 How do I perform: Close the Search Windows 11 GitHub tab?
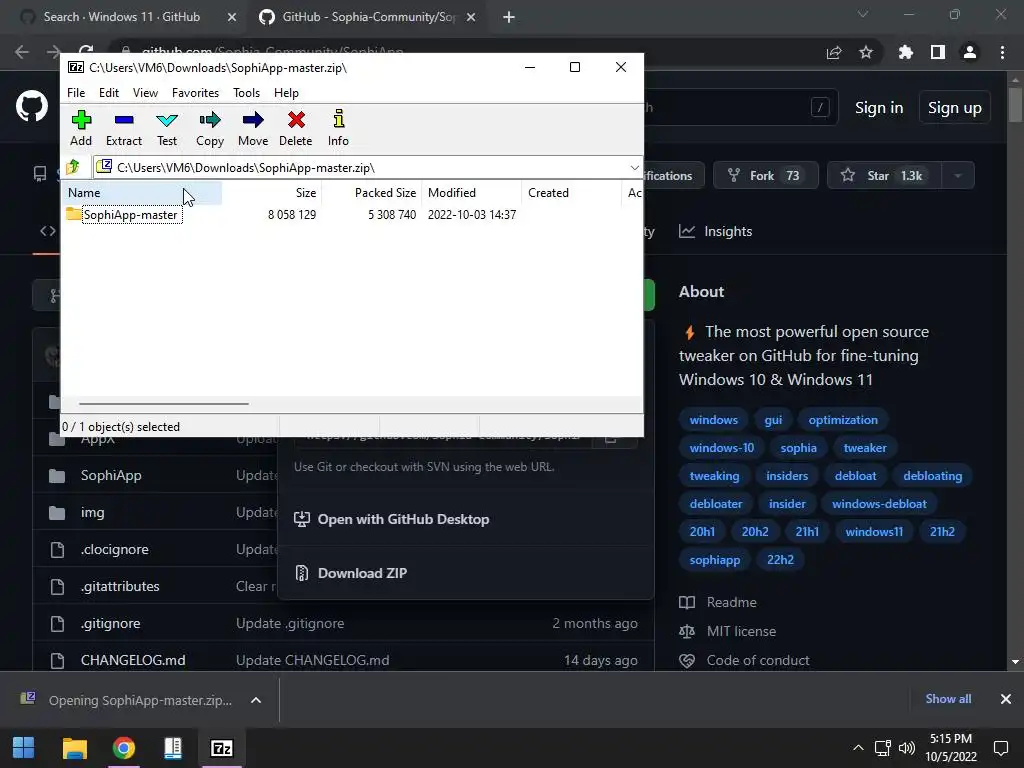(x=232, y=17)
